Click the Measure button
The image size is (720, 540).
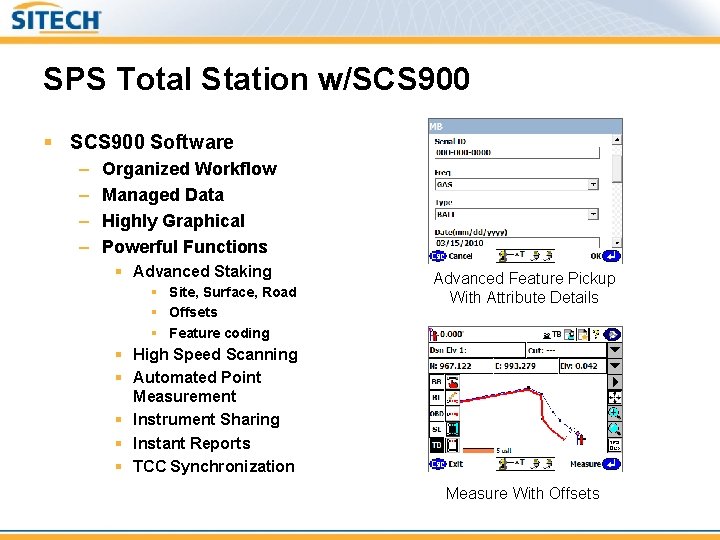595,464
